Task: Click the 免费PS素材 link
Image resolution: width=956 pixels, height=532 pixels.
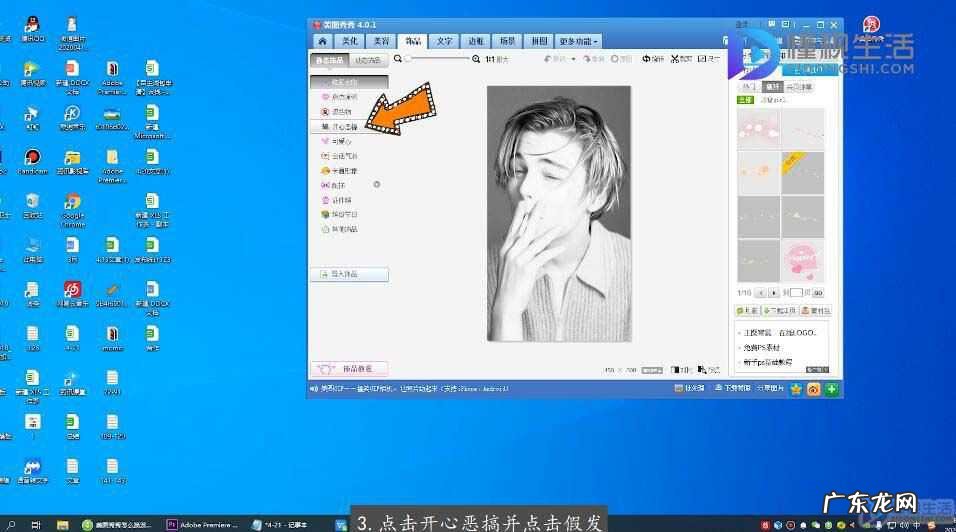Action: pos(762,347)
